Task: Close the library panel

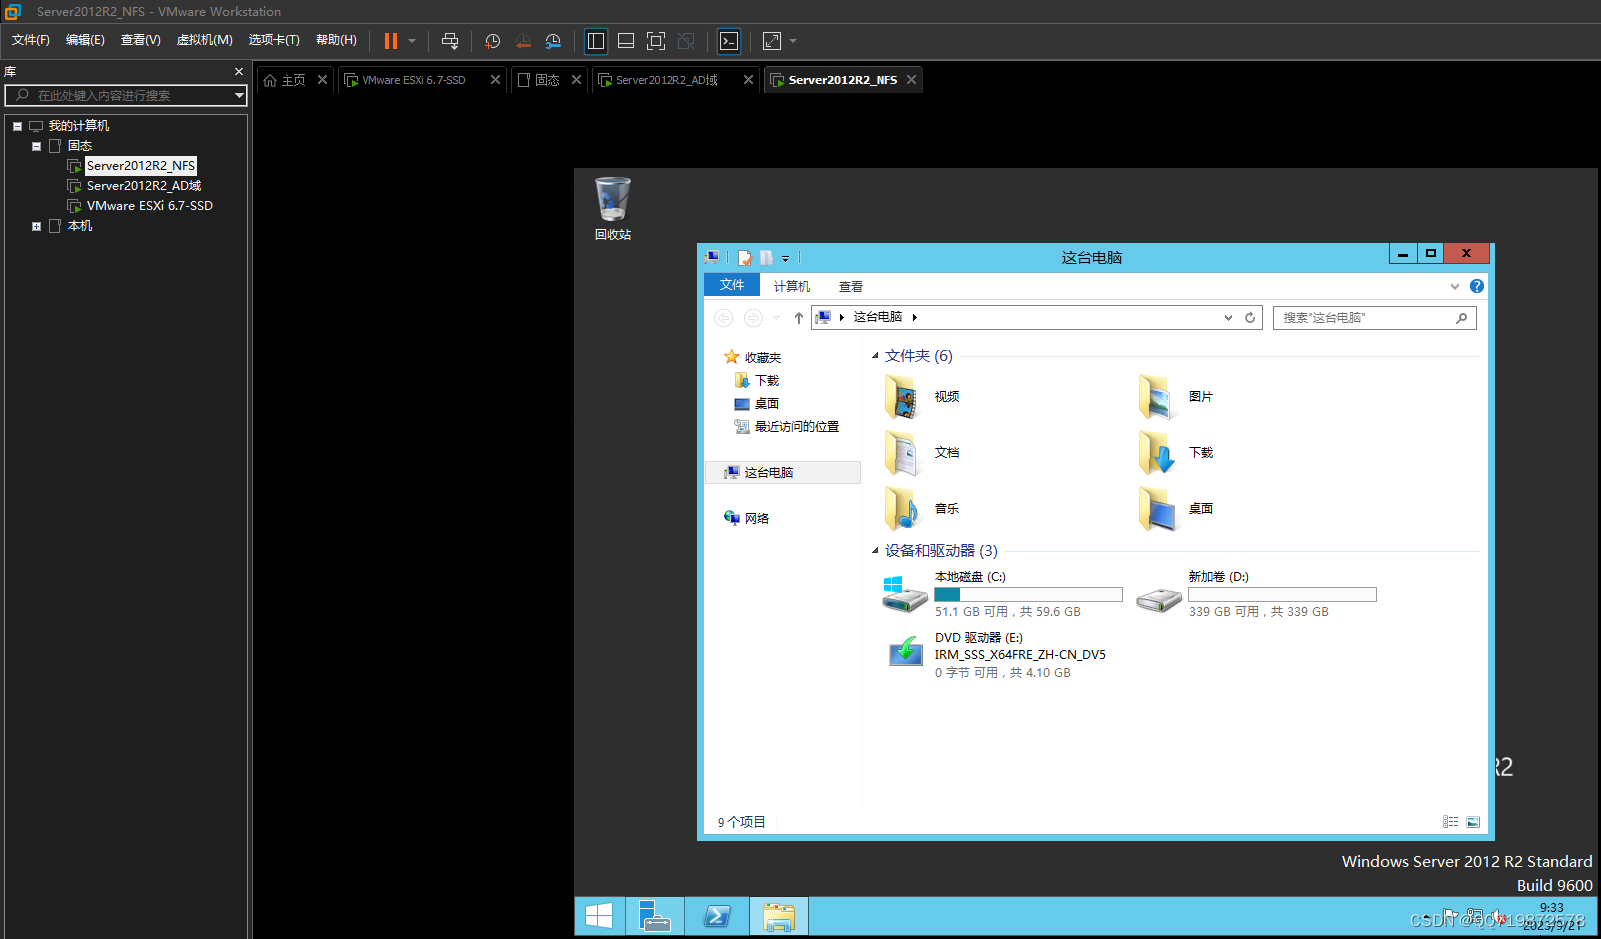Action: click(239, 72)
